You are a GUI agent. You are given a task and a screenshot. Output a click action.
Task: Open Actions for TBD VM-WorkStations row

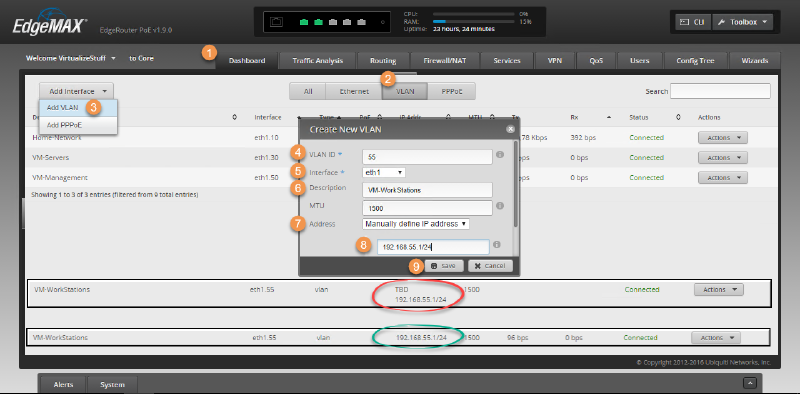tap(719, 289)
